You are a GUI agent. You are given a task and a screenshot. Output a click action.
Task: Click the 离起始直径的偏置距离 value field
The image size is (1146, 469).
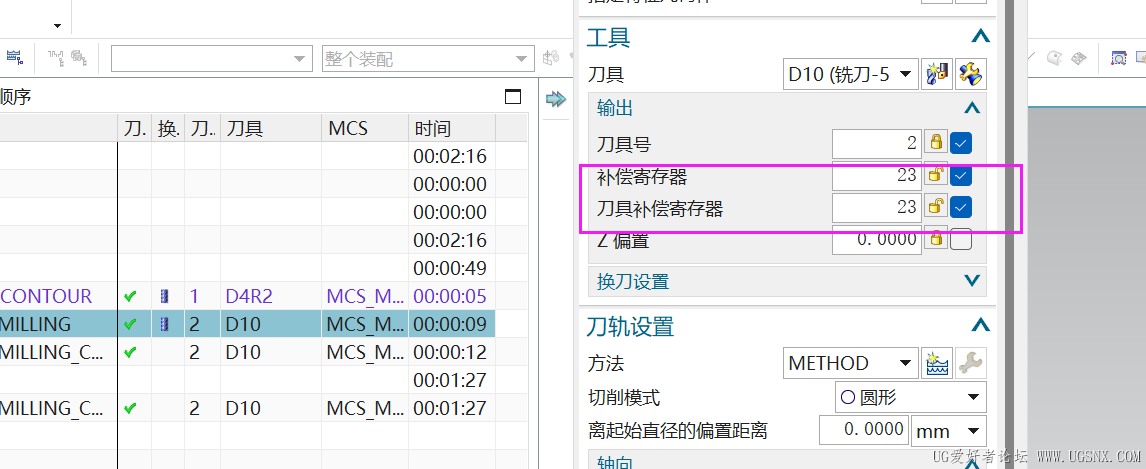(864, 430)
